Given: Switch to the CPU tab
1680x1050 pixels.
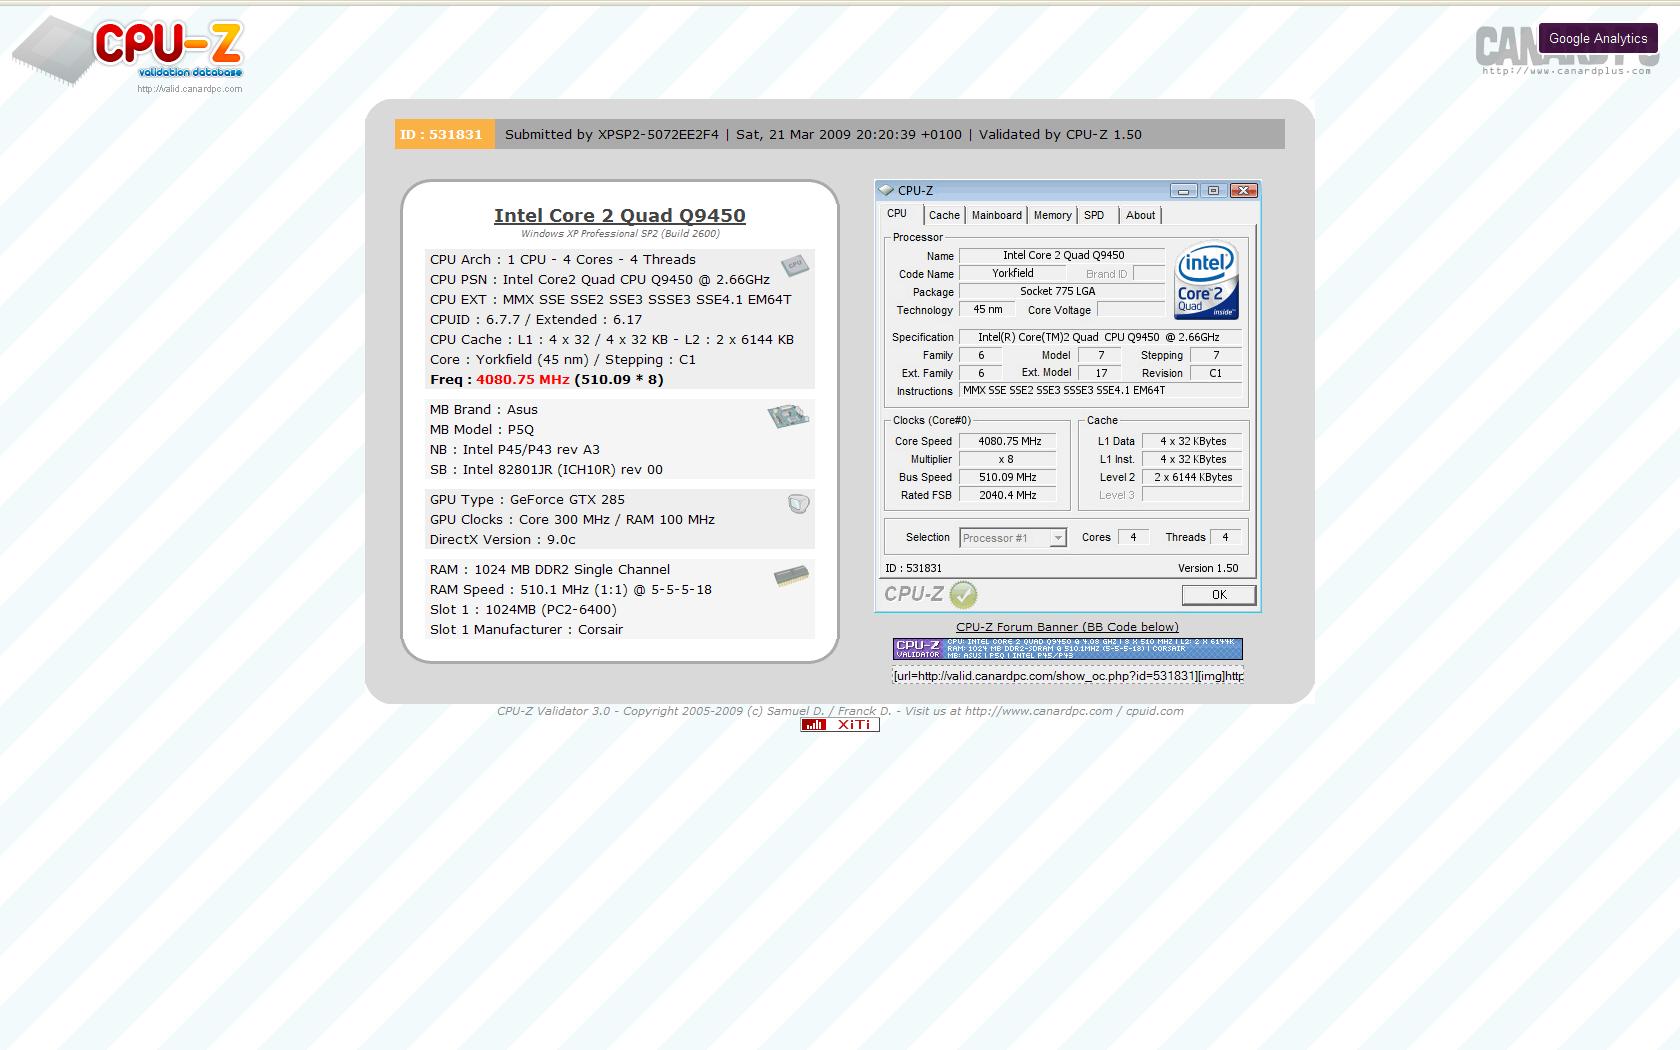Looking at the screenshot, I should click(x=897, y=214).
